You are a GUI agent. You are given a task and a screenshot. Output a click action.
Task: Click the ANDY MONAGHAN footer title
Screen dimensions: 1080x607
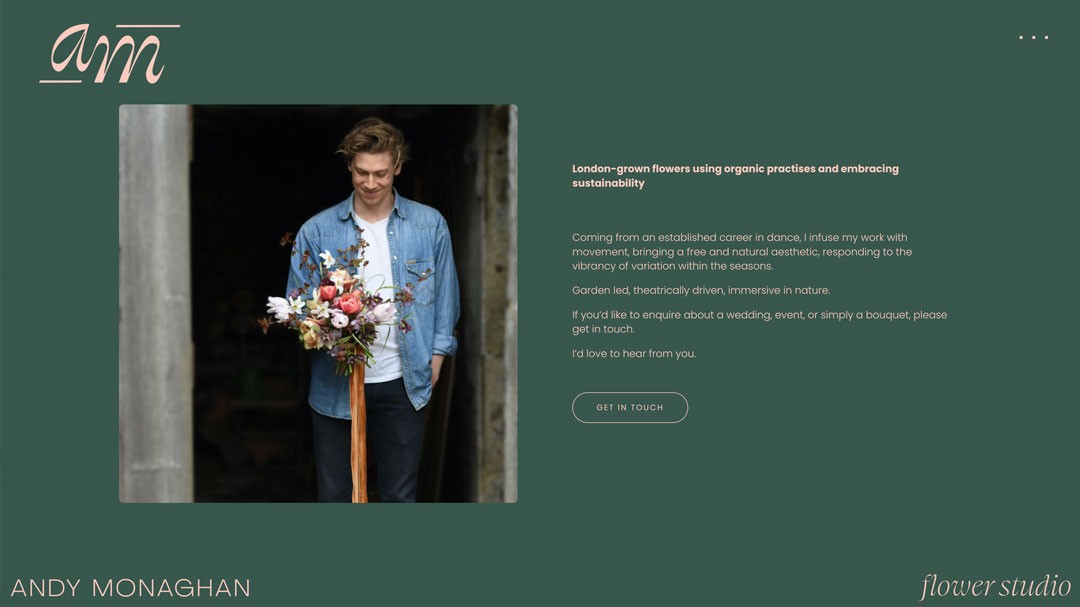click(x=131, y=588)
